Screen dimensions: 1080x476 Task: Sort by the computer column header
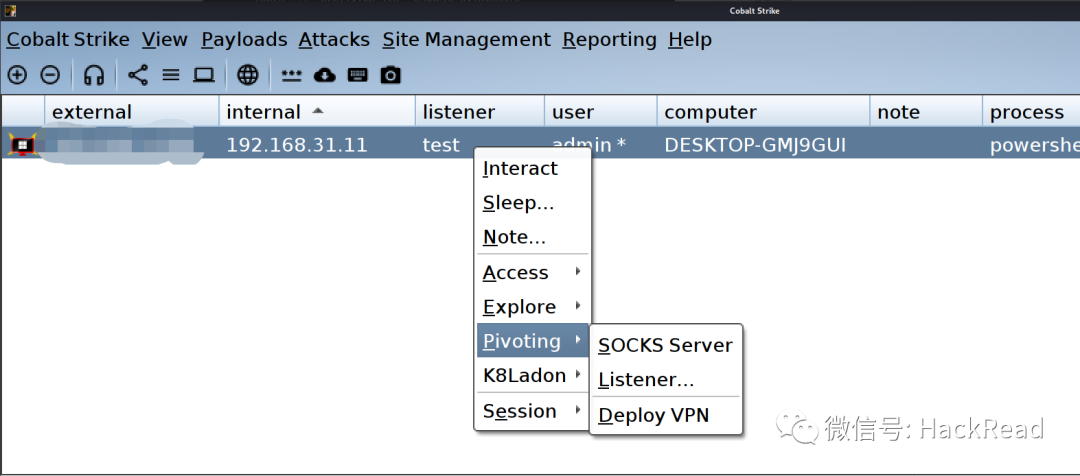coord(763,112)
